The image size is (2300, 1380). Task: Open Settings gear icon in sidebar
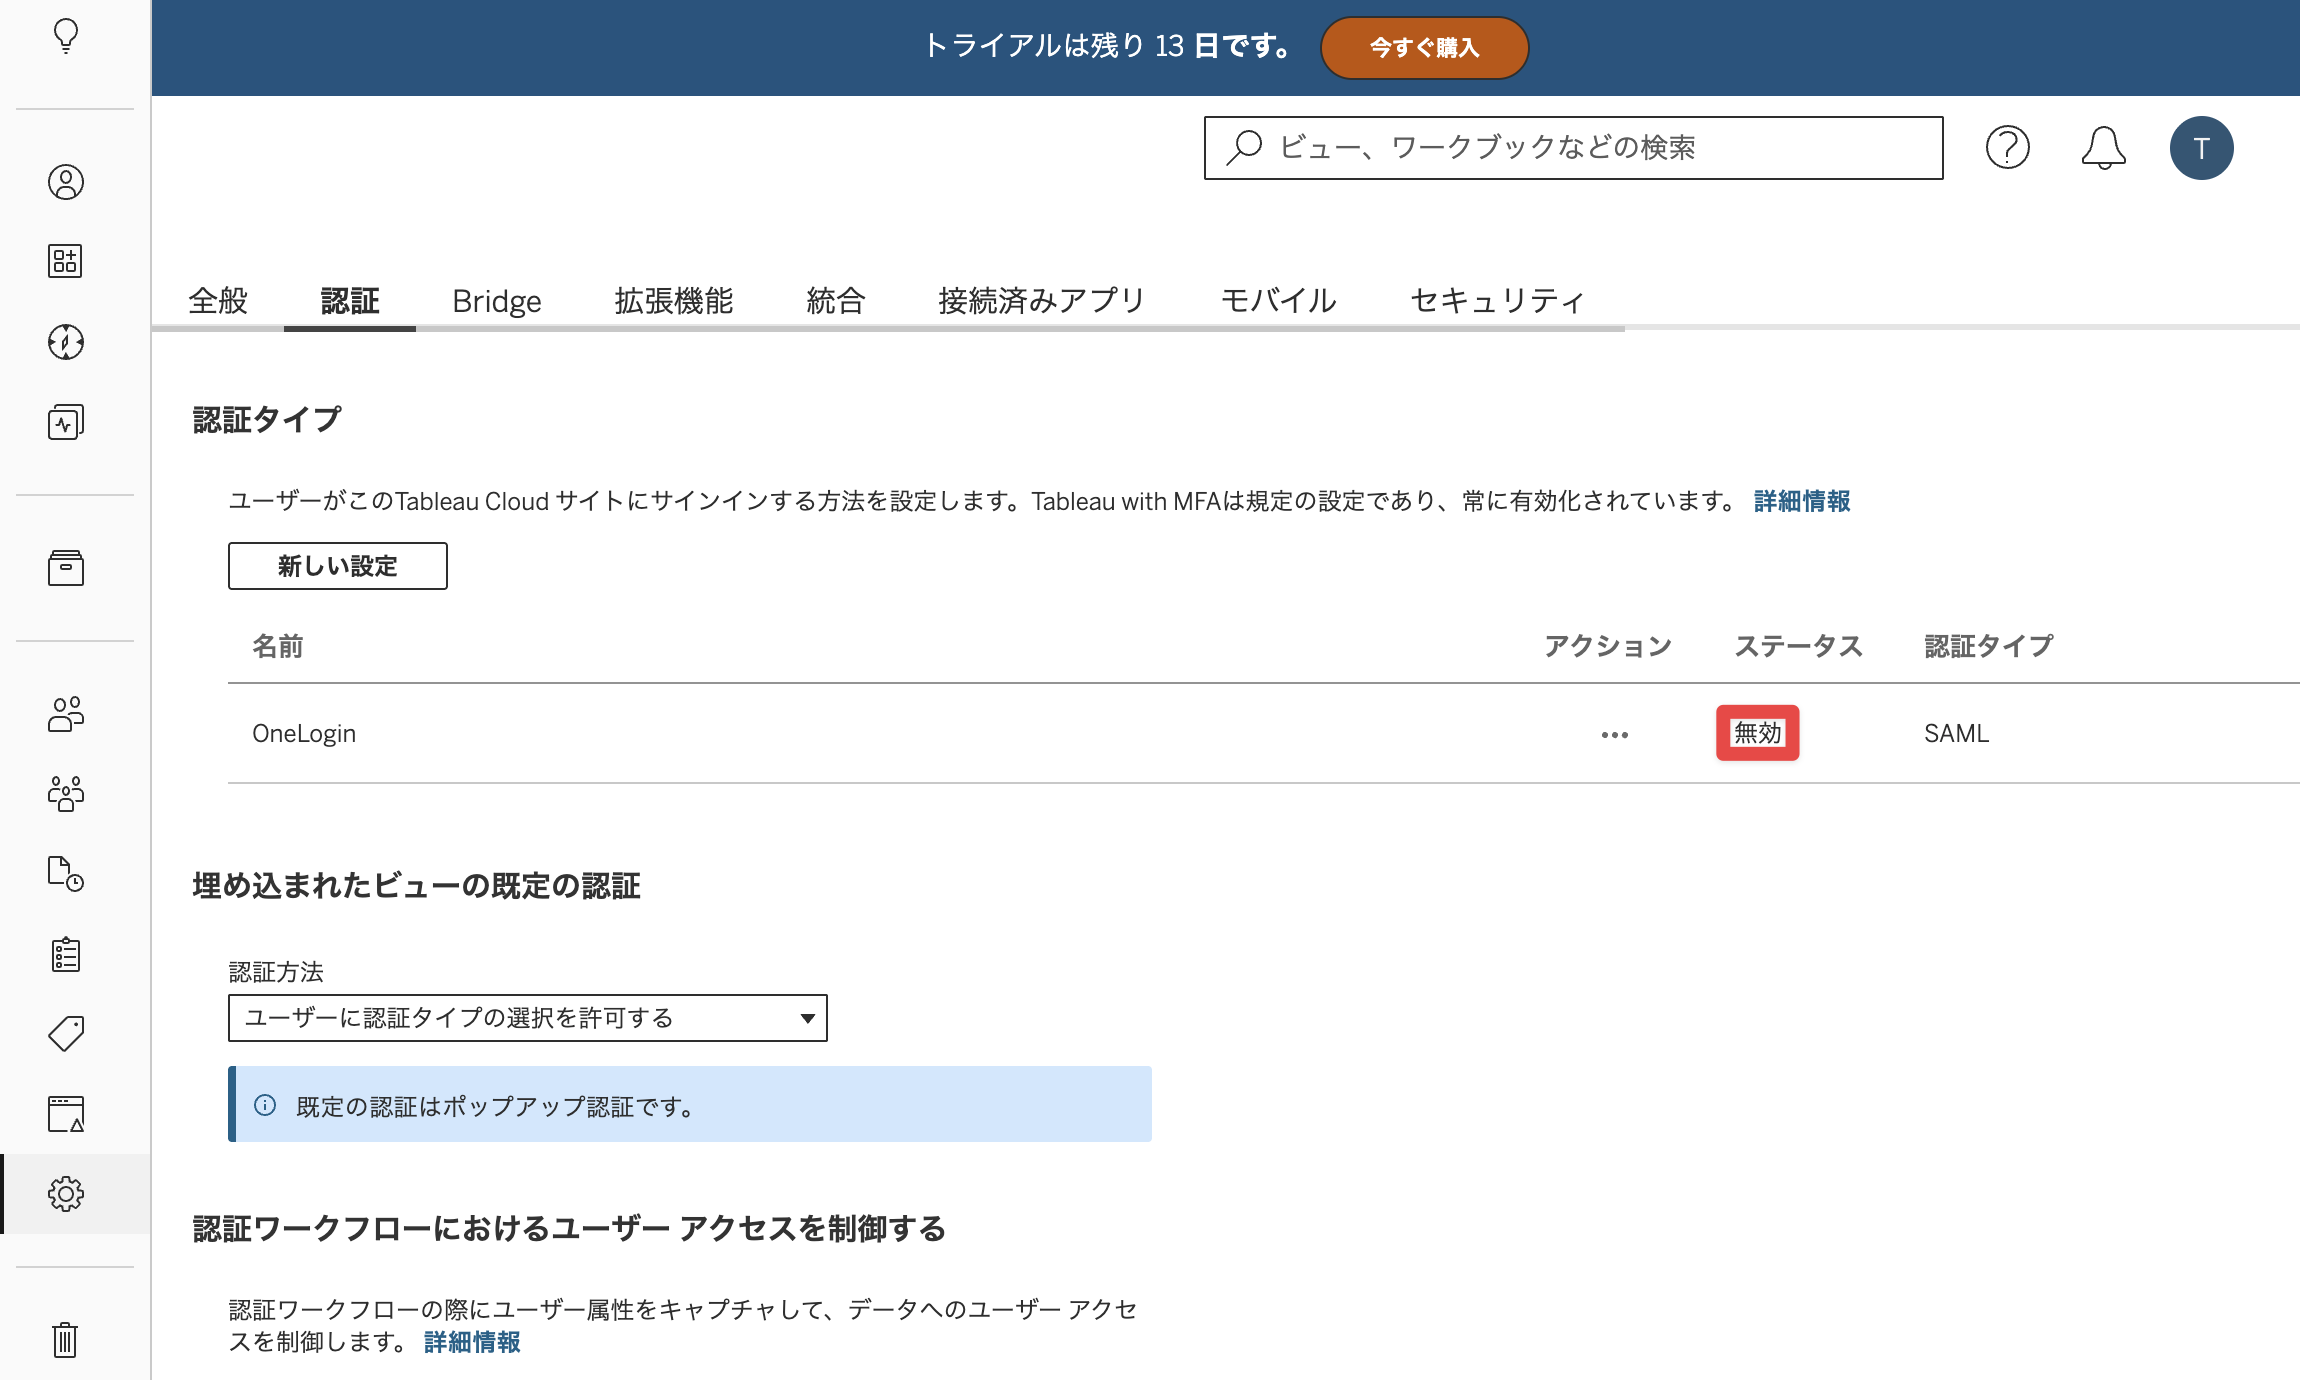click(66, 1194)
